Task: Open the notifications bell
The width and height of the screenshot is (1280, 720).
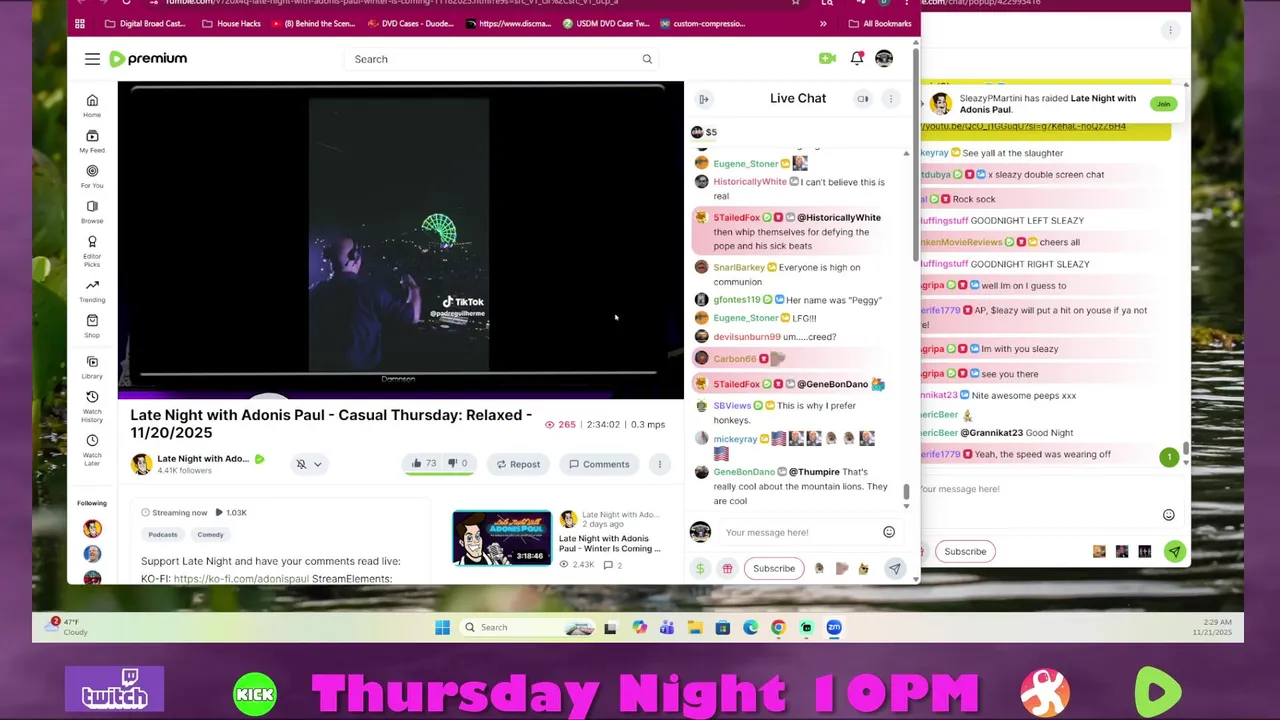Action: 857,59
